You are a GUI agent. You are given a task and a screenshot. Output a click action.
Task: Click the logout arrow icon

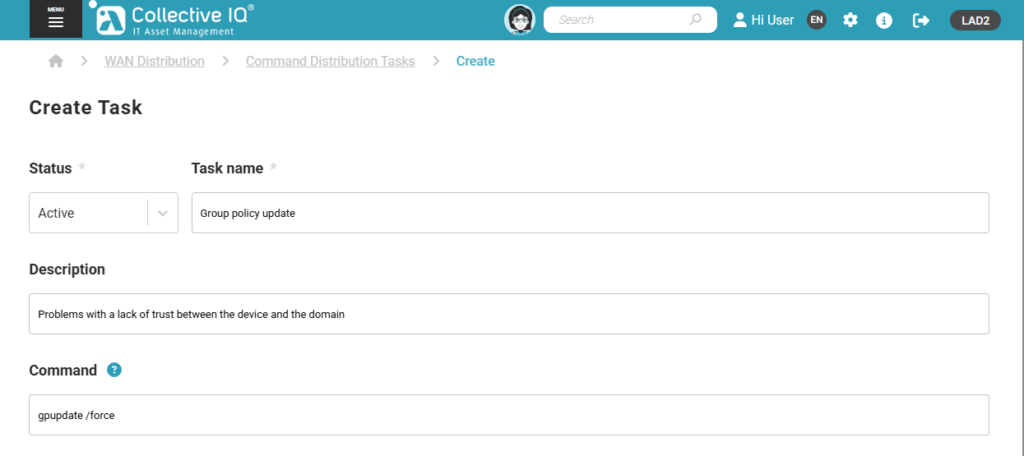921,20
